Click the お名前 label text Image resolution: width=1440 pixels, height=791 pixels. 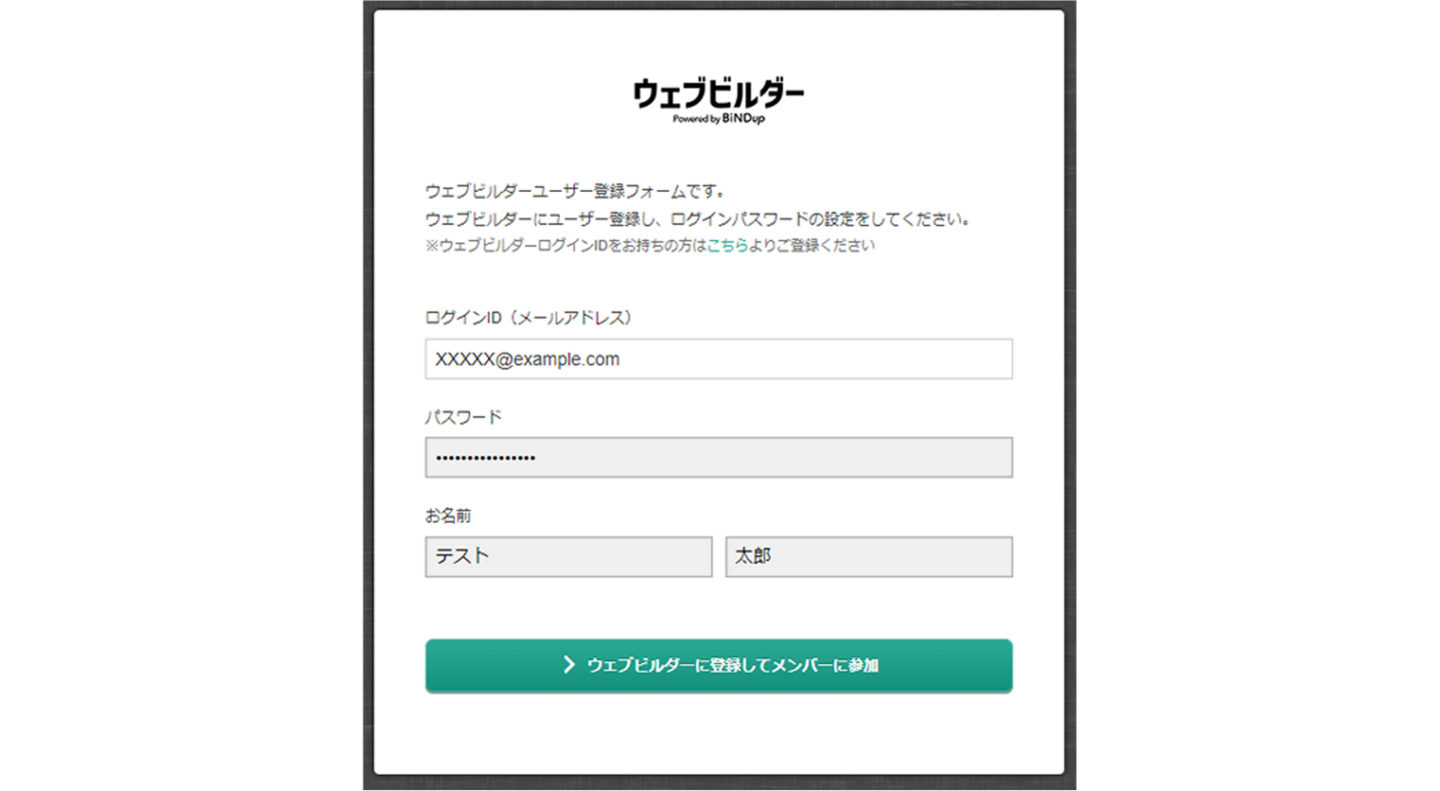coord(448,517)
